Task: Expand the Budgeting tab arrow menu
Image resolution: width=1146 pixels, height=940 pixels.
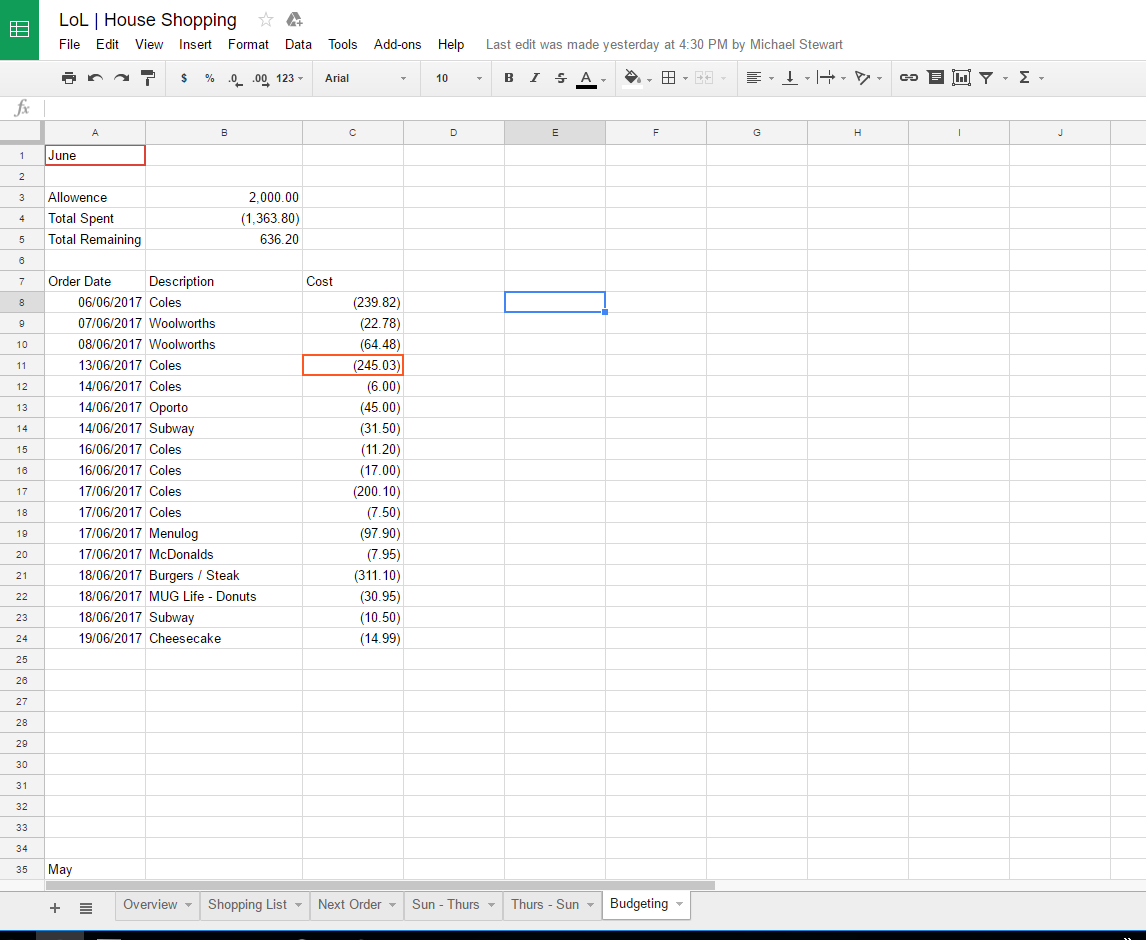Action: tap(680, 904)
